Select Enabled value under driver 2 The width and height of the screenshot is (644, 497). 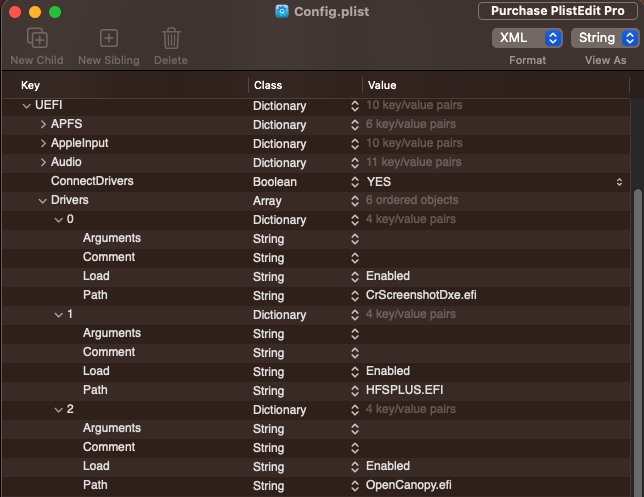pos(388,466)
